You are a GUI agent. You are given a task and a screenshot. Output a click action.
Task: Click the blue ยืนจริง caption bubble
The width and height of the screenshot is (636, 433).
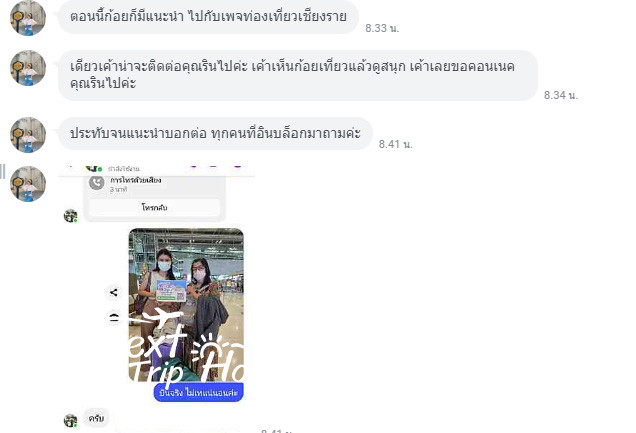coord(198,392)
